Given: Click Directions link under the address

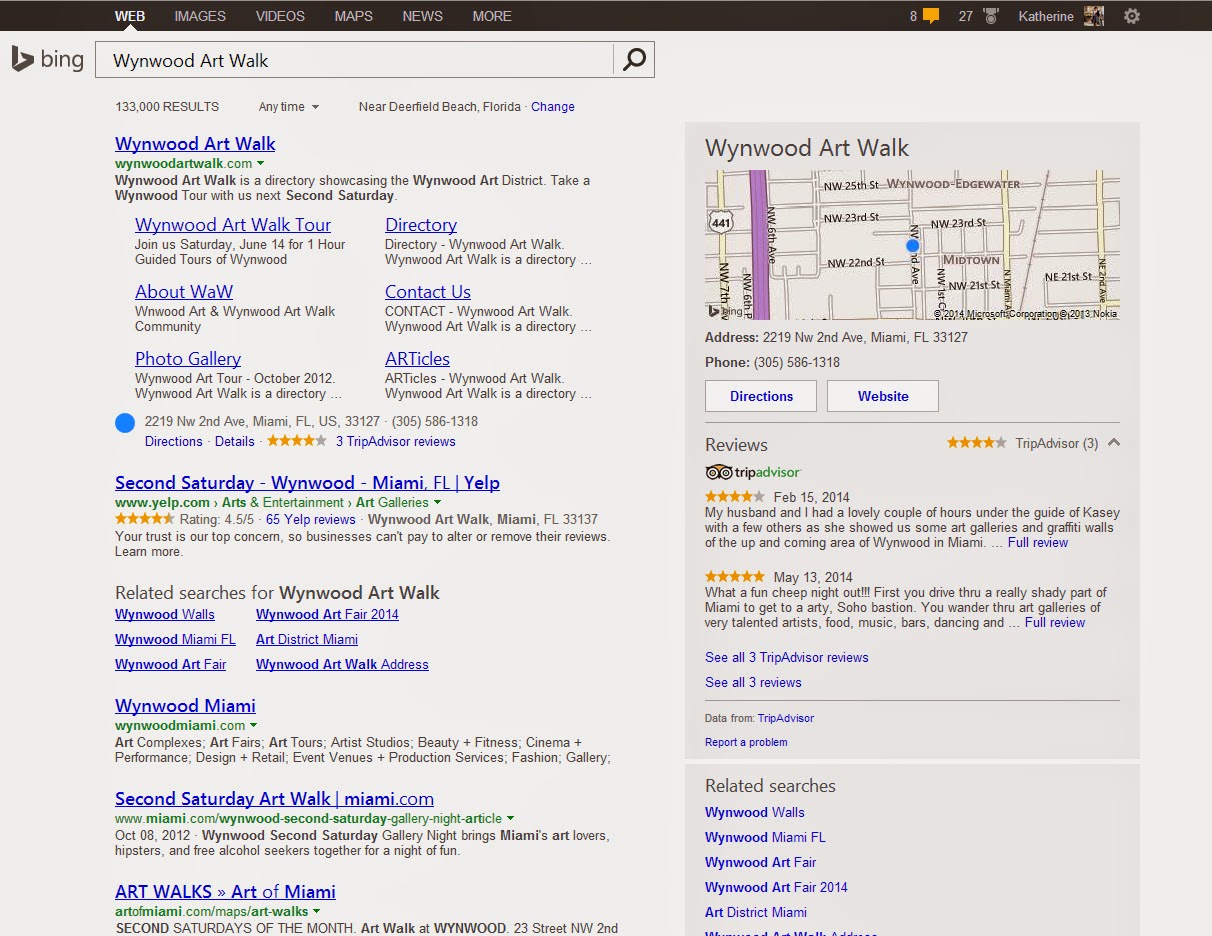Looking at the screenshot, I should point(174,441).
